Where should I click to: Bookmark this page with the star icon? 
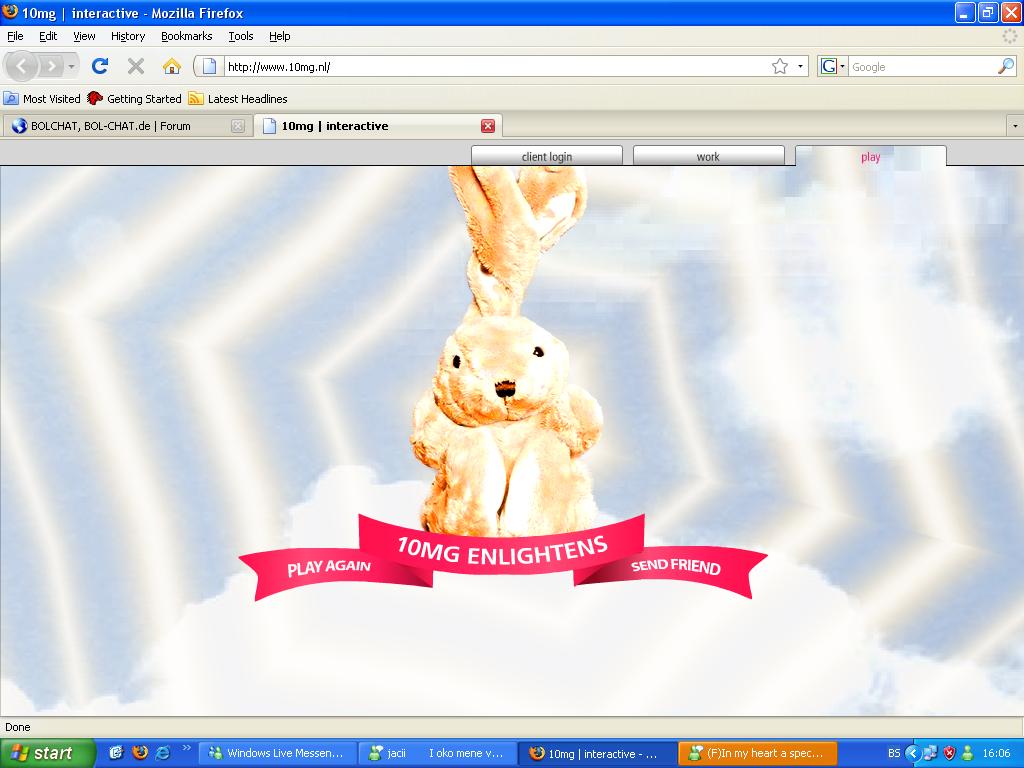(x=780, y=66)
